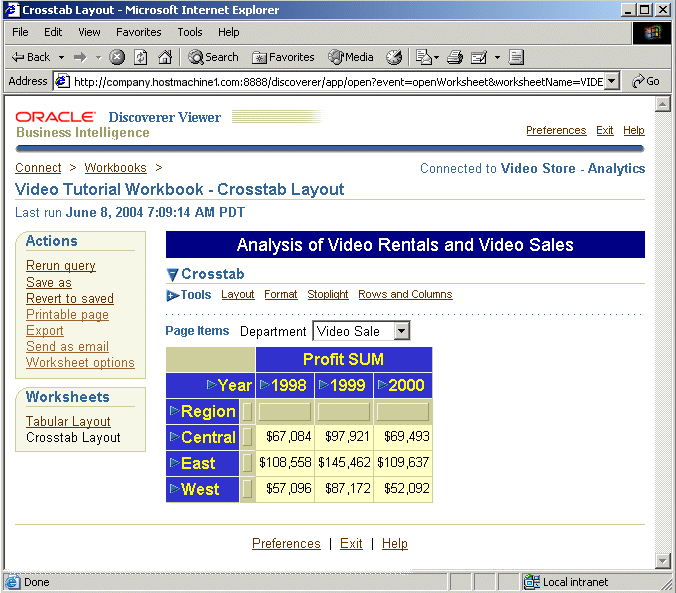Click the bottom Exit footer link
Image resolution: width=676 pixels, height=593 pixels.
(x=351, y=543)
